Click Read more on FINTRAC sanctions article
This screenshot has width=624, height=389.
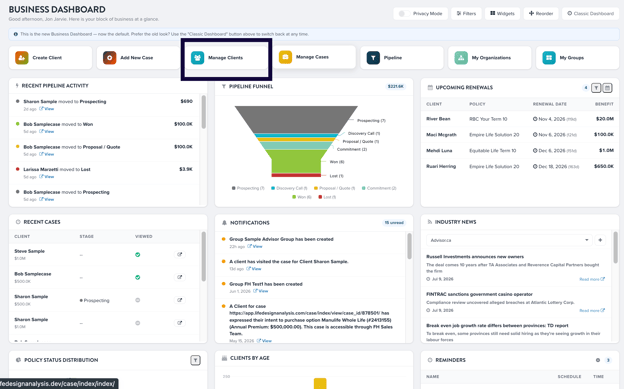click(592, 311)
